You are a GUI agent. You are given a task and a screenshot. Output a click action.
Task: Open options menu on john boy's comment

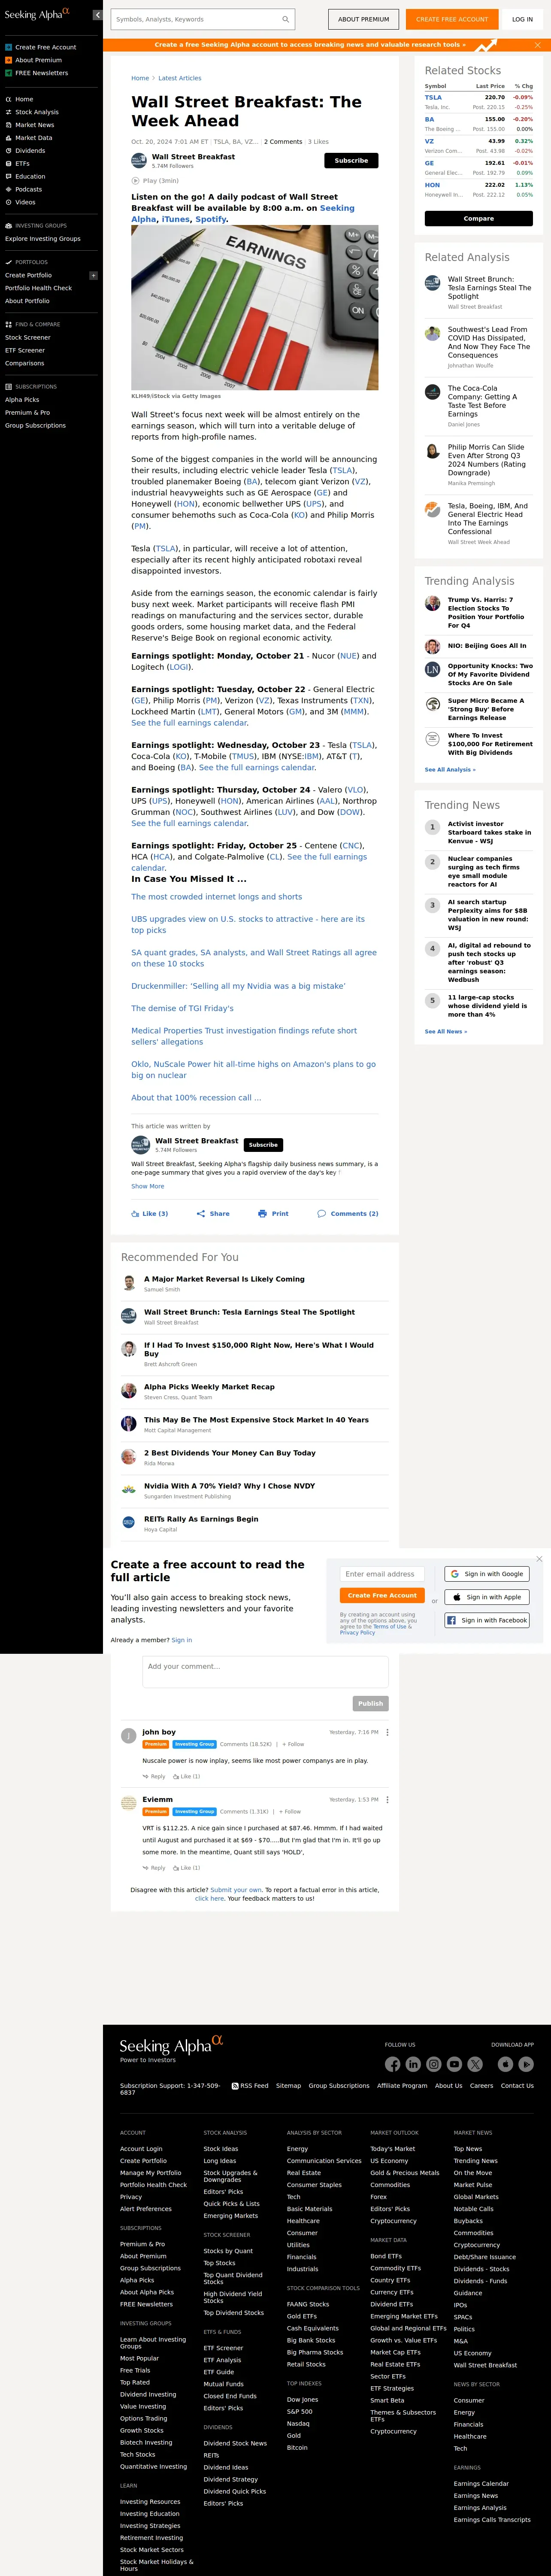387,1732
